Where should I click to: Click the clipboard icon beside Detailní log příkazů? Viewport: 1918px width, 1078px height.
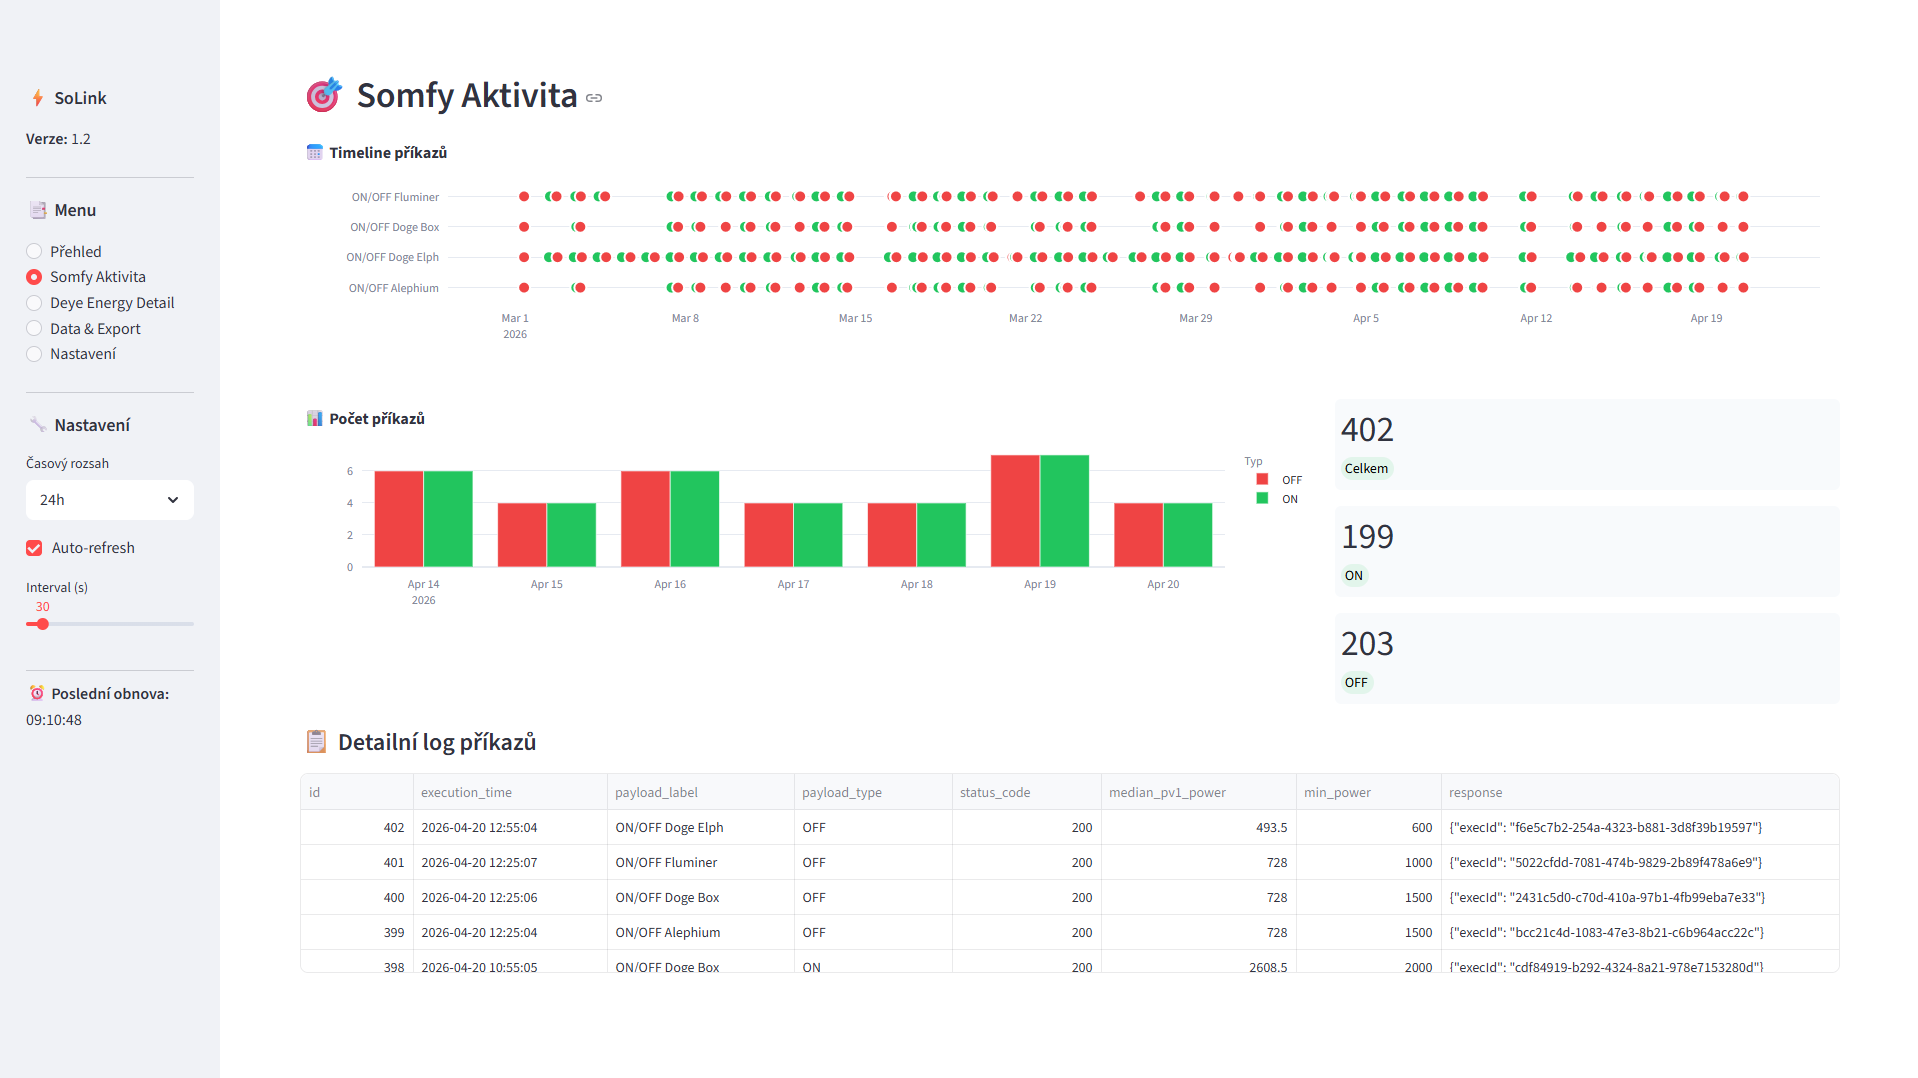tap(316, 742)
